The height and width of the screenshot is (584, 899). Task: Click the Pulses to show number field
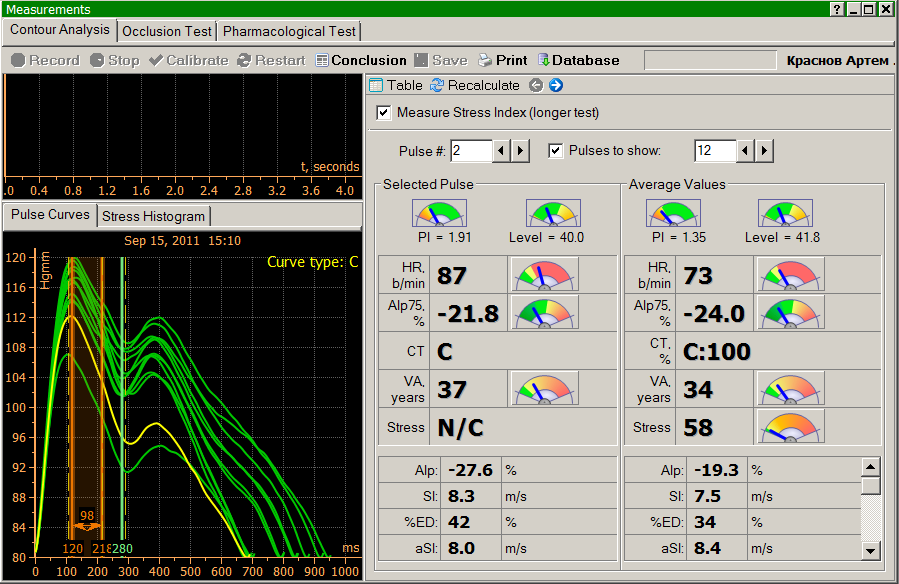coord(715,151)
